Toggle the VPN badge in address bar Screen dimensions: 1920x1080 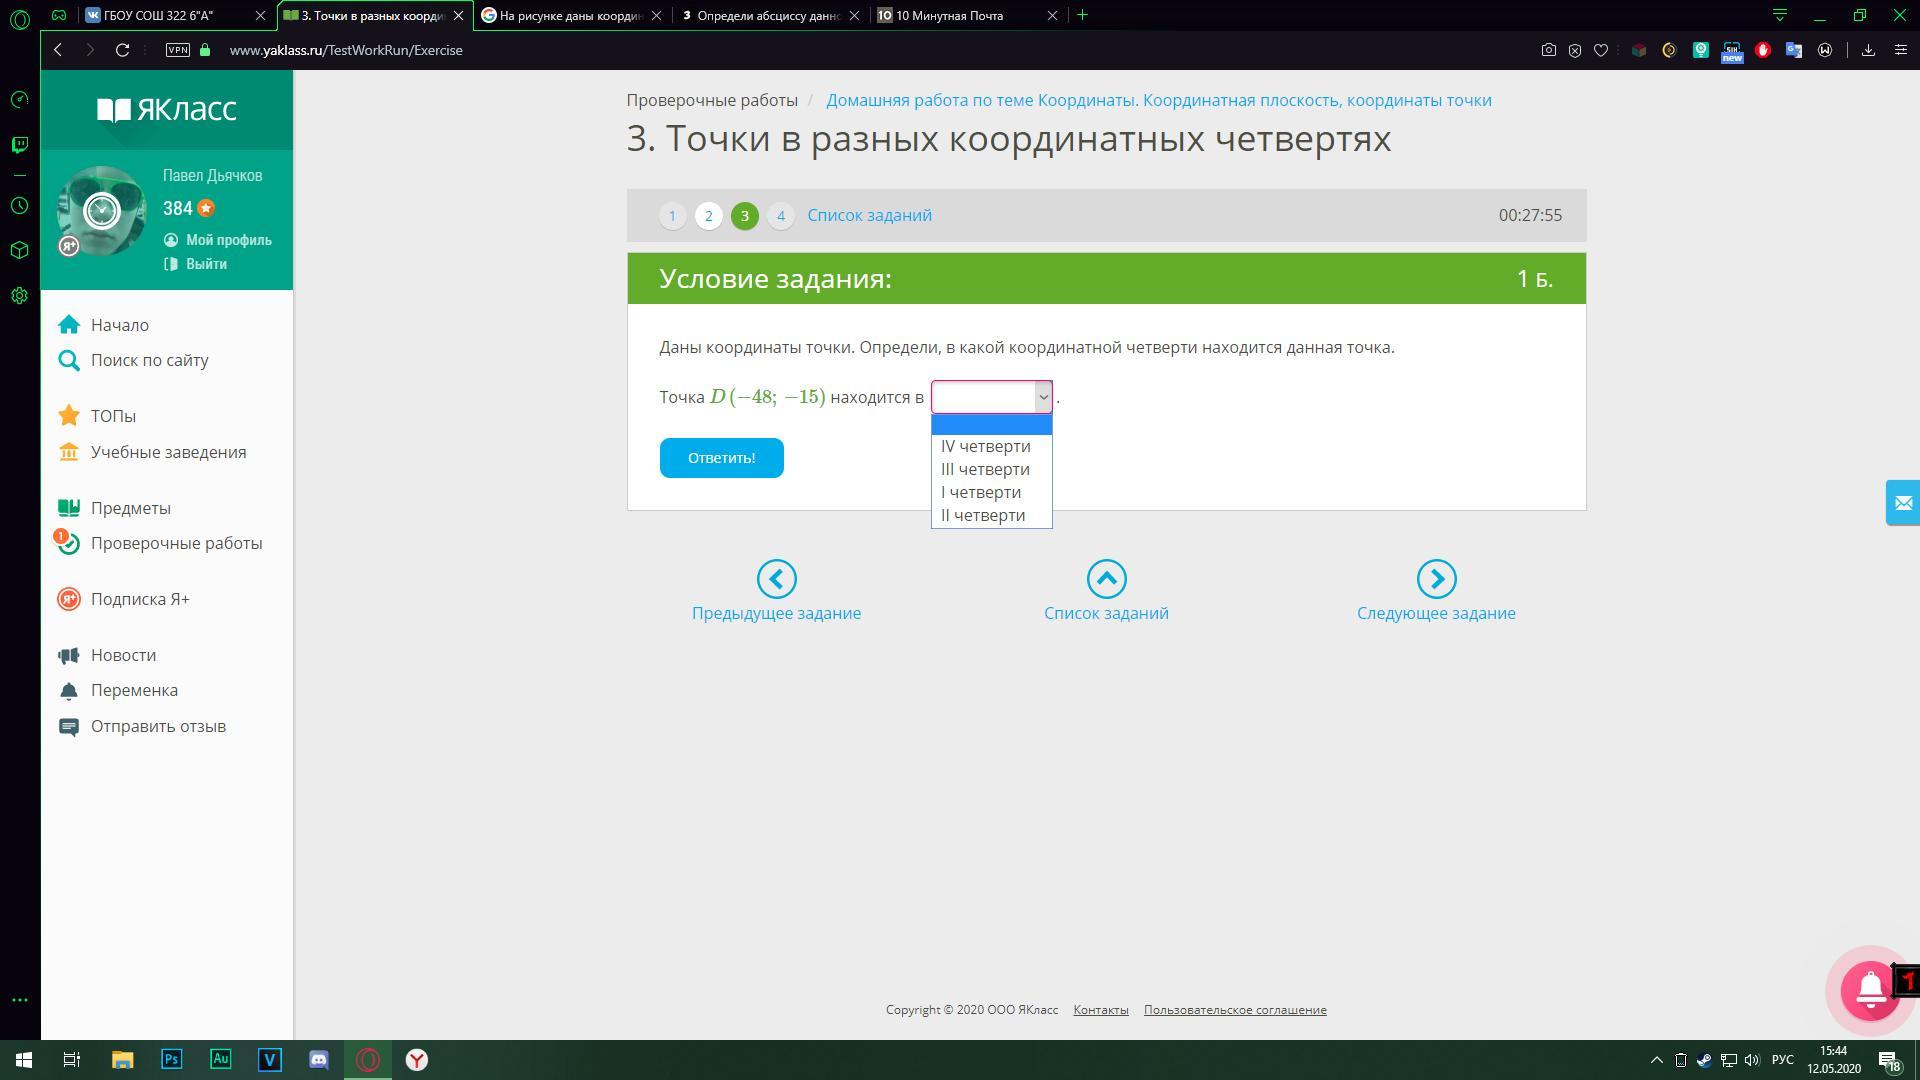(x=177, y=50)
